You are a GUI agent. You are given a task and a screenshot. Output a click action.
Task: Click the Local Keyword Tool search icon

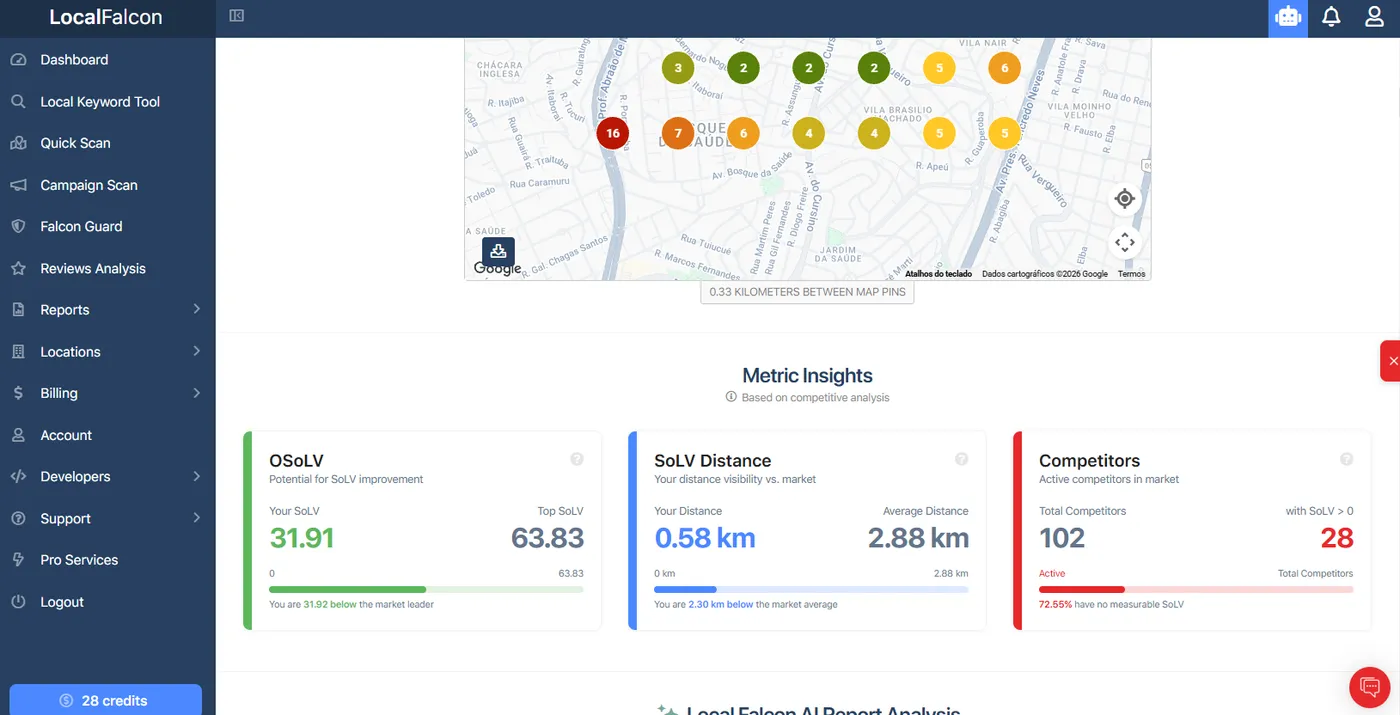18,102
